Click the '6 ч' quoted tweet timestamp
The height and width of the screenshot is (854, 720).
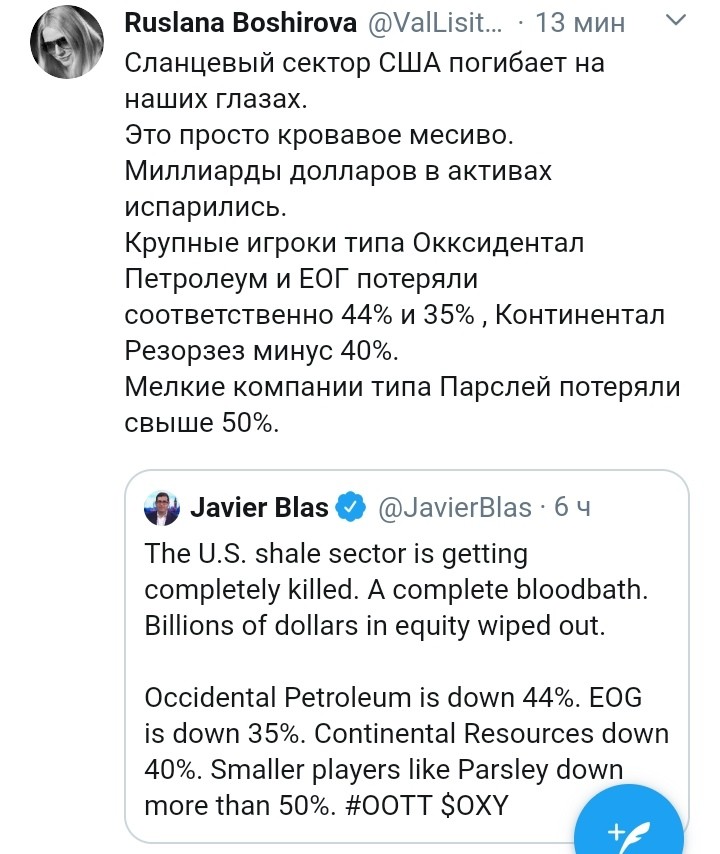click(x=572, y=508)
